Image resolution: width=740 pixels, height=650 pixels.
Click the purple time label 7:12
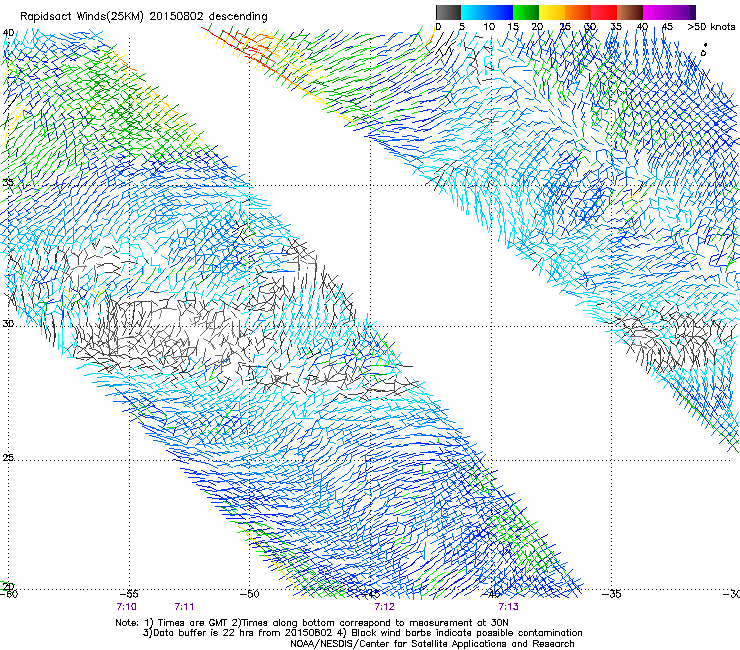tap(385, 607)
